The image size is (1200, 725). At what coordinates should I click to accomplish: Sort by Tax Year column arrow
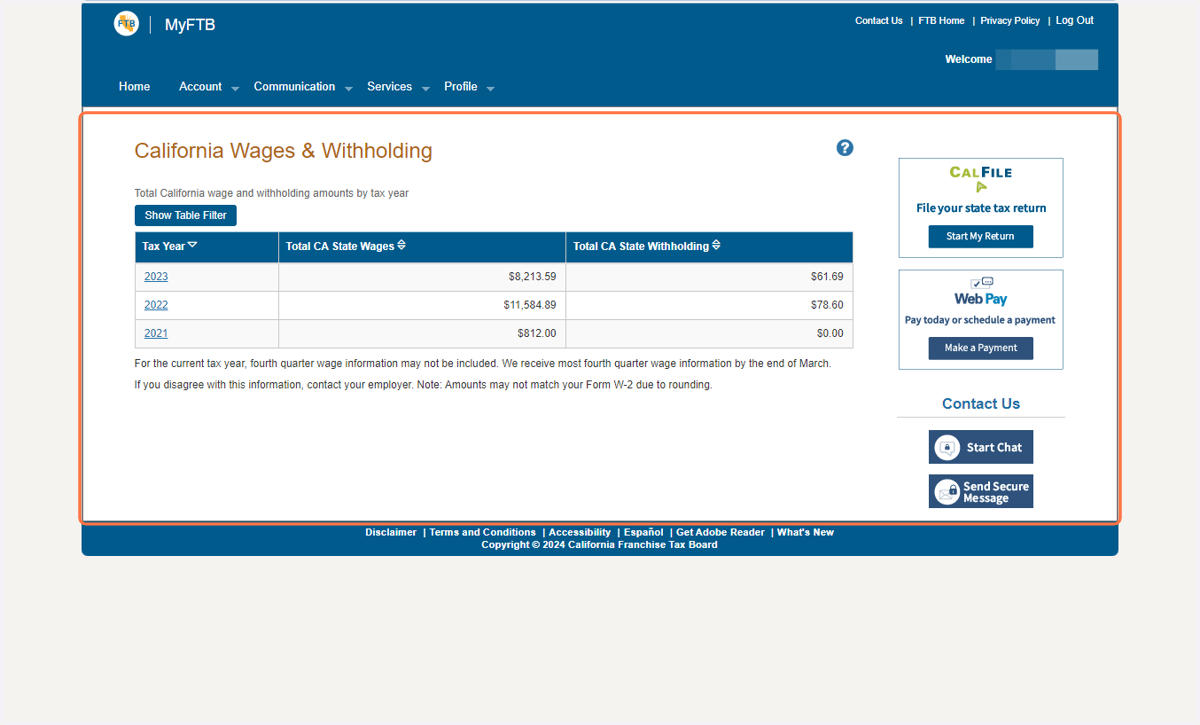pyautogui.click(x=193, y=245)
